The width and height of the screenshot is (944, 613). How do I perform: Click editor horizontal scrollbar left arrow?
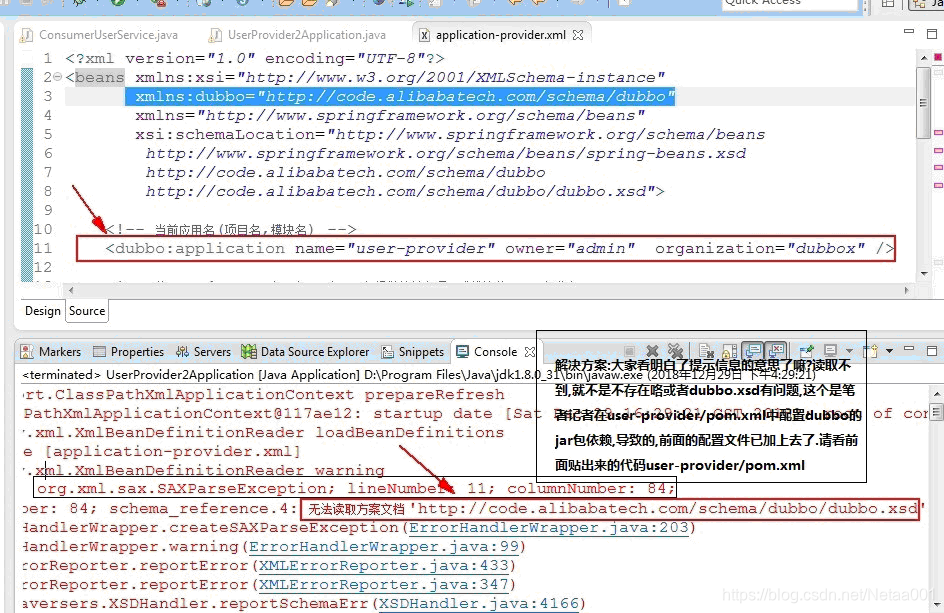[x=71, y=290]
